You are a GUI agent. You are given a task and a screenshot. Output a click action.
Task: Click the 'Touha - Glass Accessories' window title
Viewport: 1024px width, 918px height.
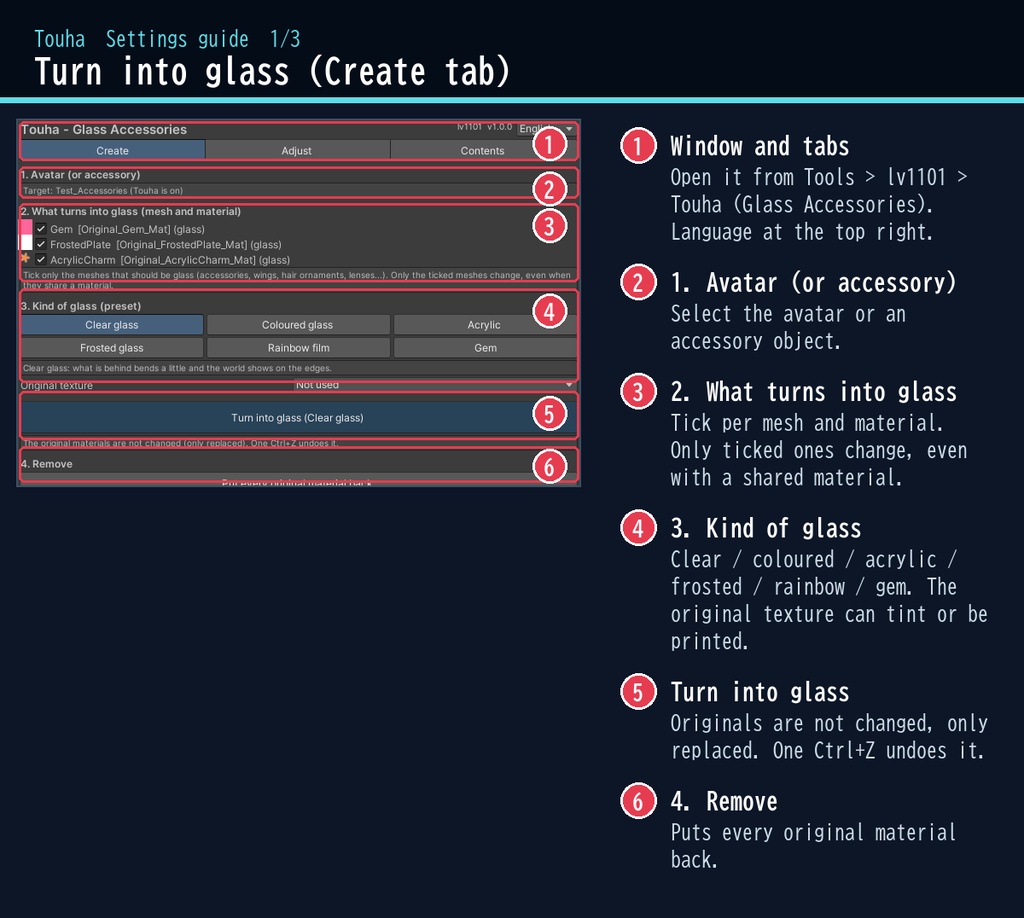pyautogui.click(x=104, y=129)
